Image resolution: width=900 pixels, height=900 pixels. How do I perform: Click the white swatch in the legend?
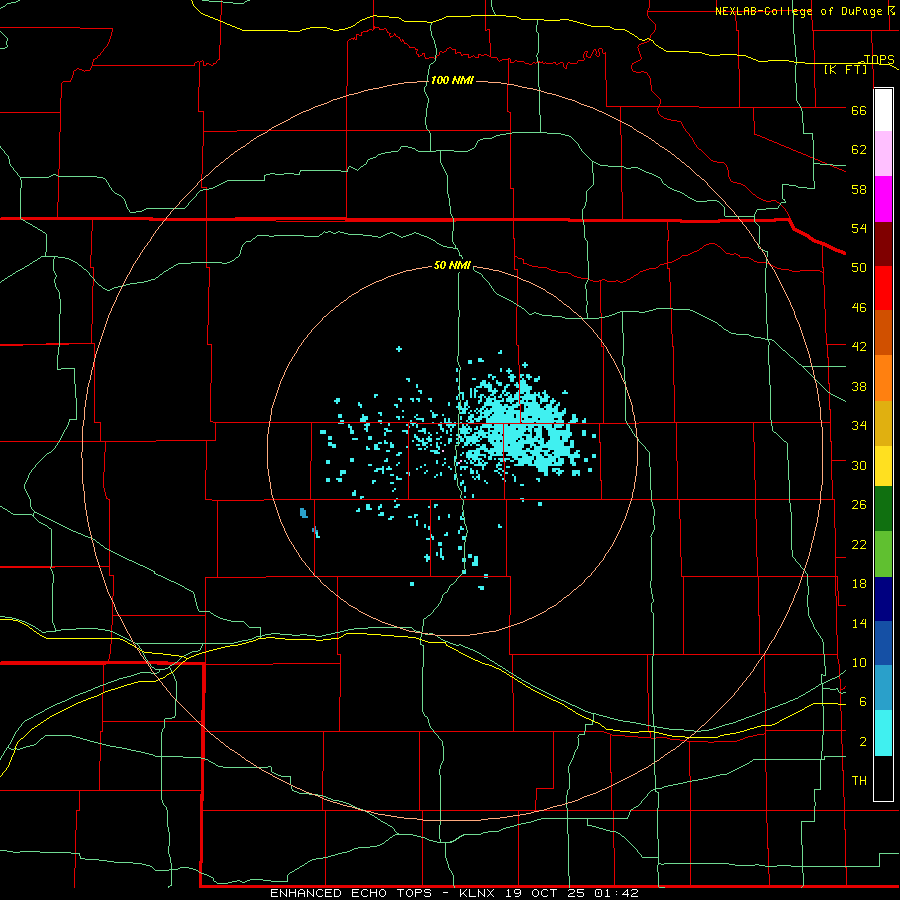883,110
